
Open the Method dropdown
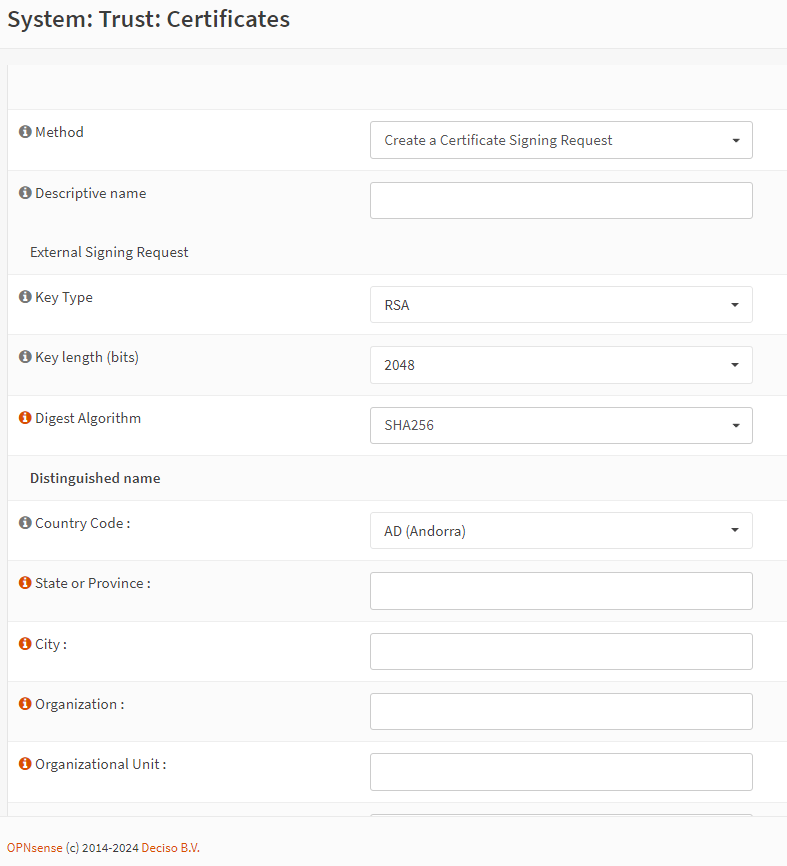[x=561, y=140]
